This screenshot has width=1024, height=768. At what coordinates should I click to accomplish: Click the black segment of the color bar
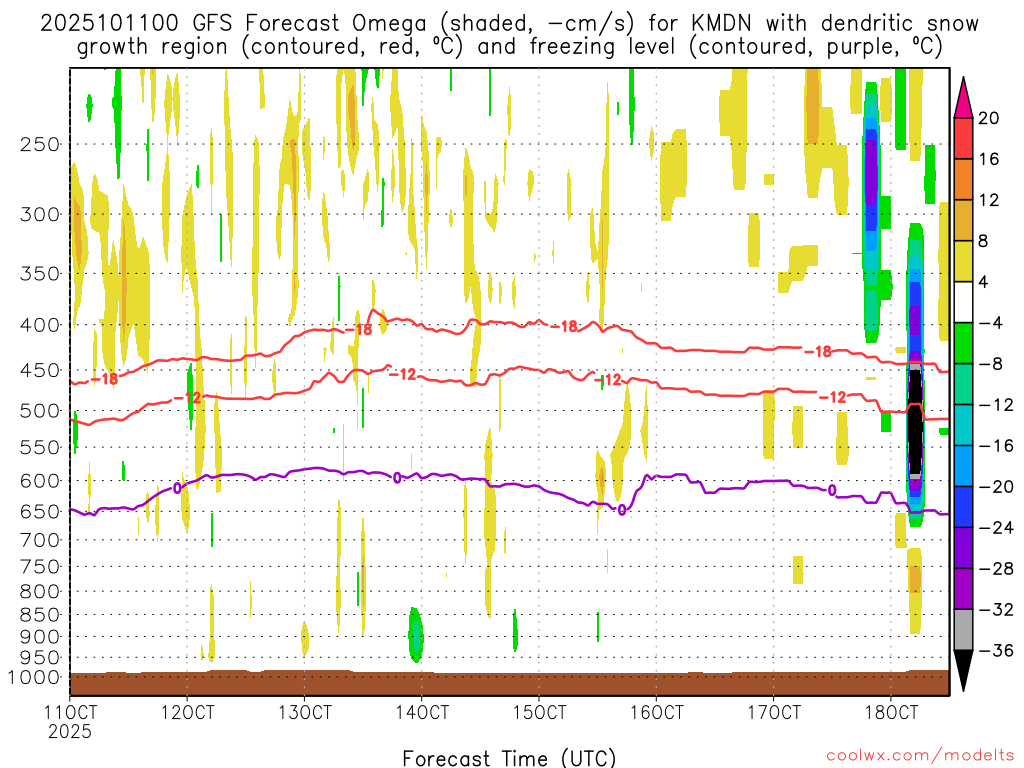(963, 670)
